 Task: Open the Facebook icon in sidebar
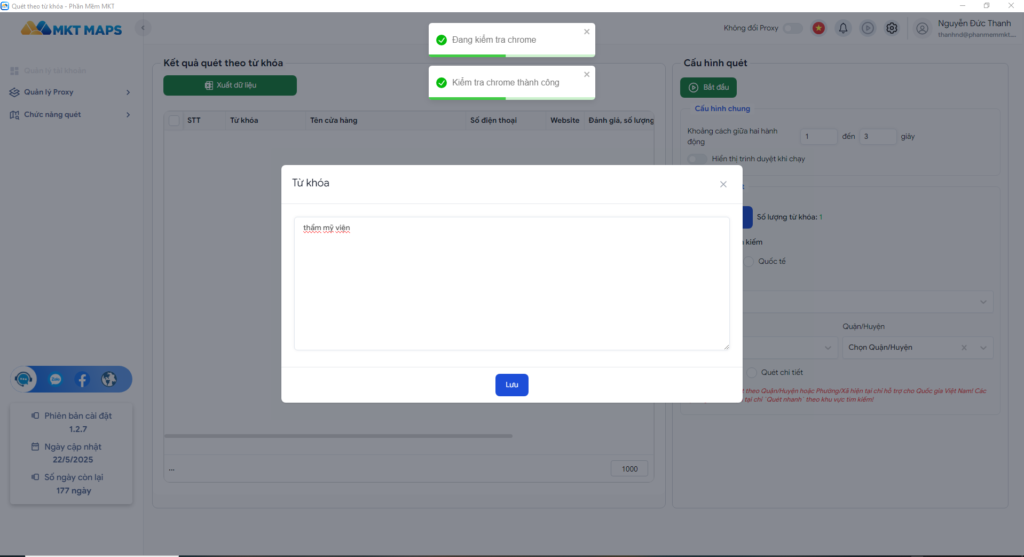(x=82, y=379)
